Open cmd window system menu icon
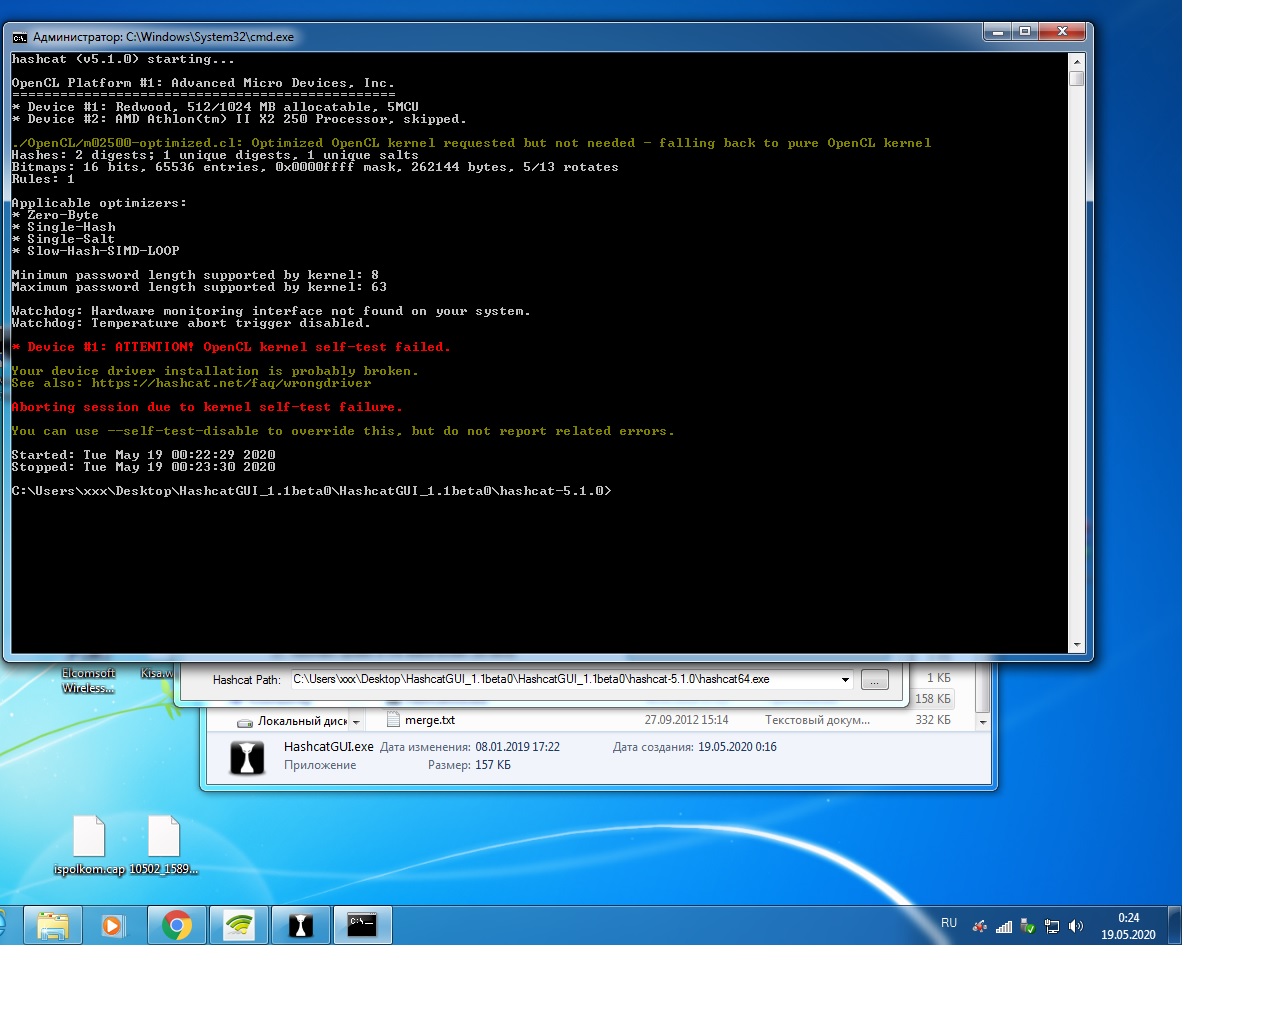 [20, 37]
